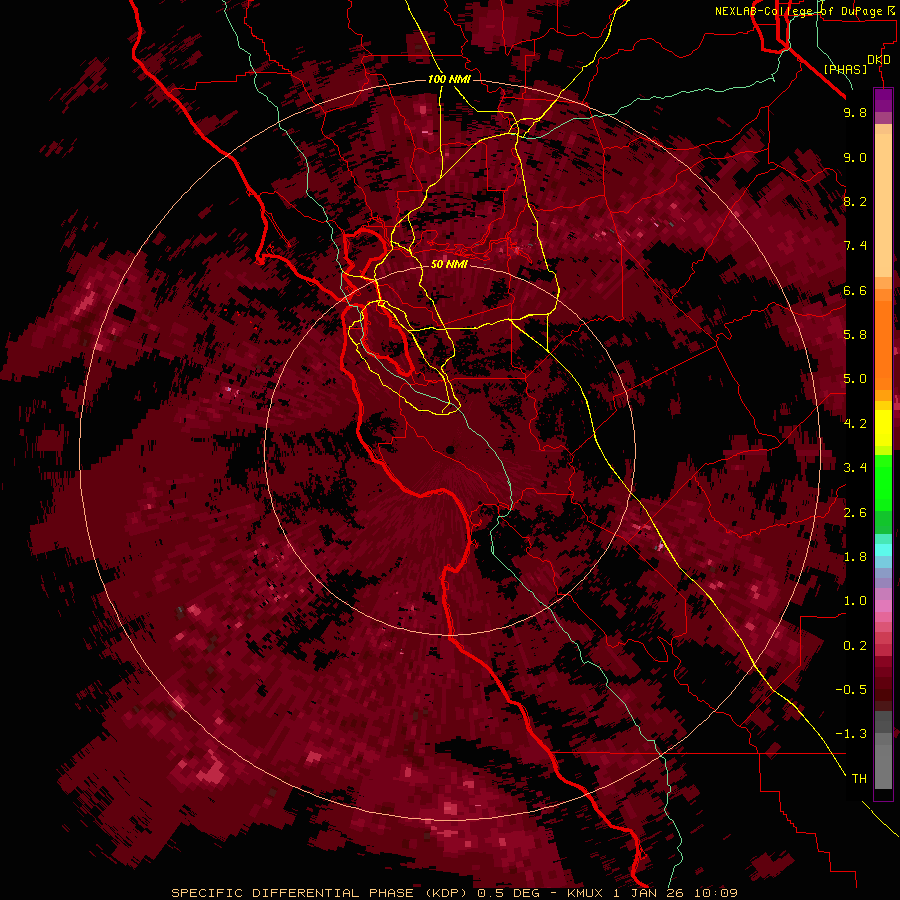Pick the 5.8 scale value
Image resolution: width=900 pixels, height=900 pixels.
point(855,335)
